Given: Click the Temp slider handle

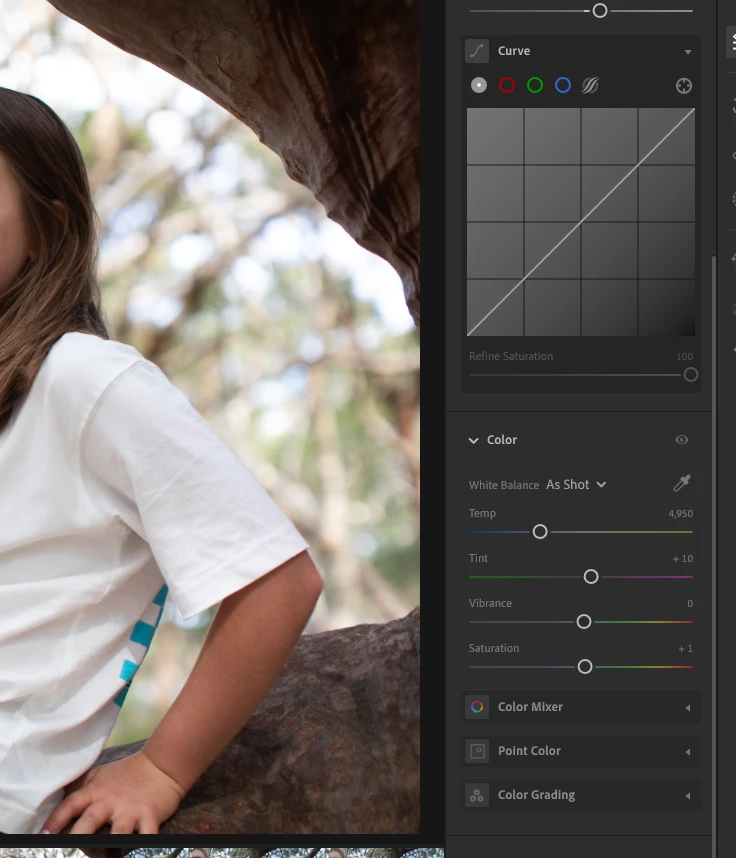Looking at the screenshot, I should pyautogui.click(x=540, y=532).
